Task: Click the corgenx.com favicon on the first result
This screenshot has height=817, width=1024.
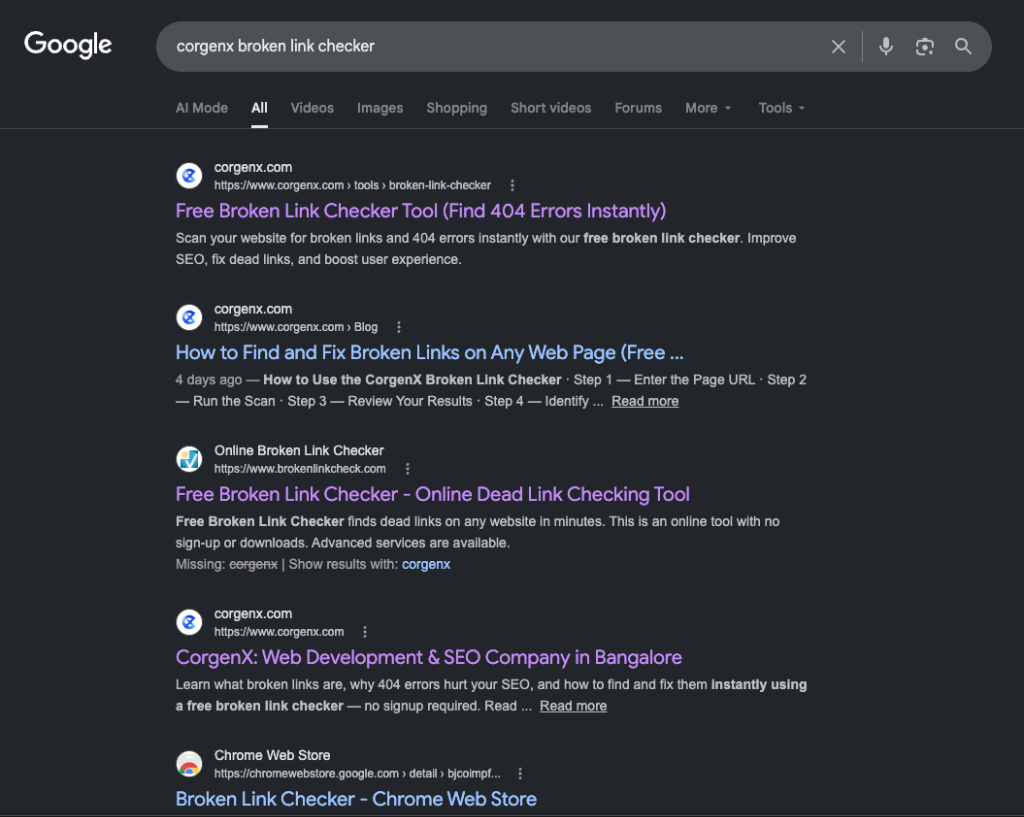Action: coord(189,175)
